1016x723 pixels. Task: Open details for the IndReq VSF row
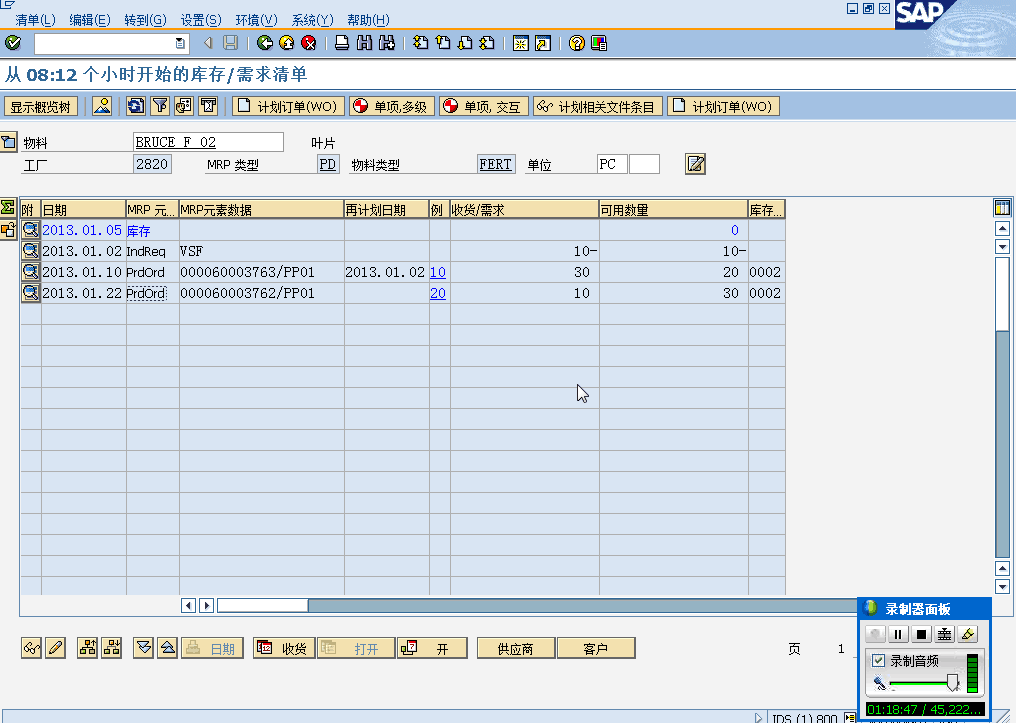(x=30, y=251)
